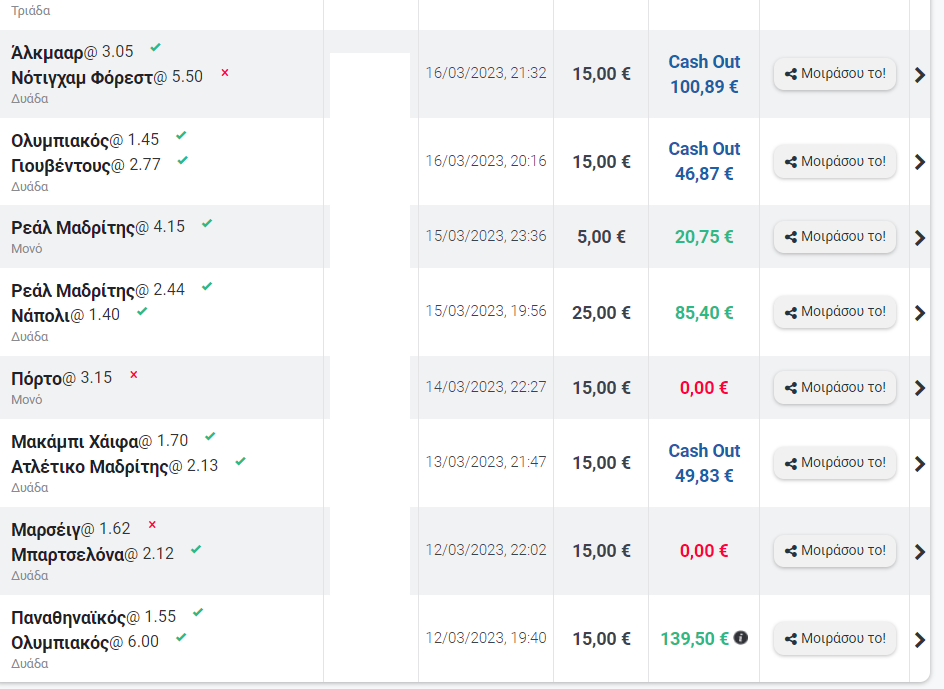The height and width of the screenshot is (689, 944).
Task: Select the date 16/03/2023, 21:32
Action: (486, 73)
